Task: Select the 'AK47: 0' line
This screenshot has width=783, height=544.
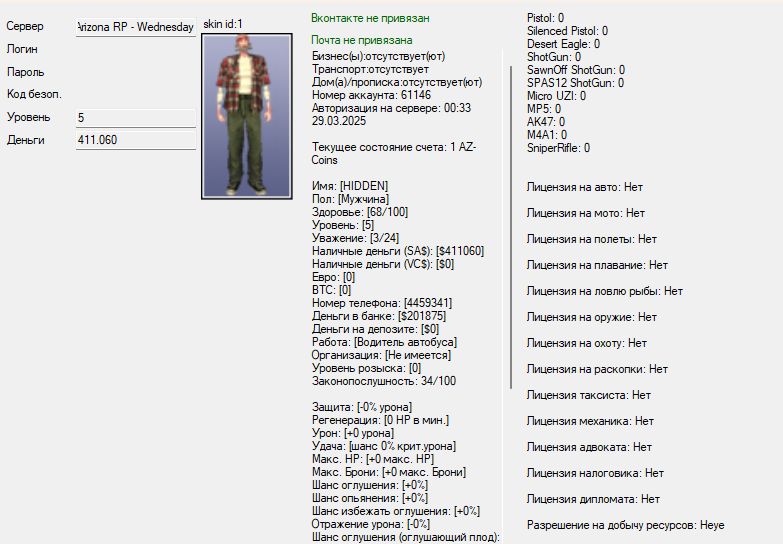Action: (546, 122)
